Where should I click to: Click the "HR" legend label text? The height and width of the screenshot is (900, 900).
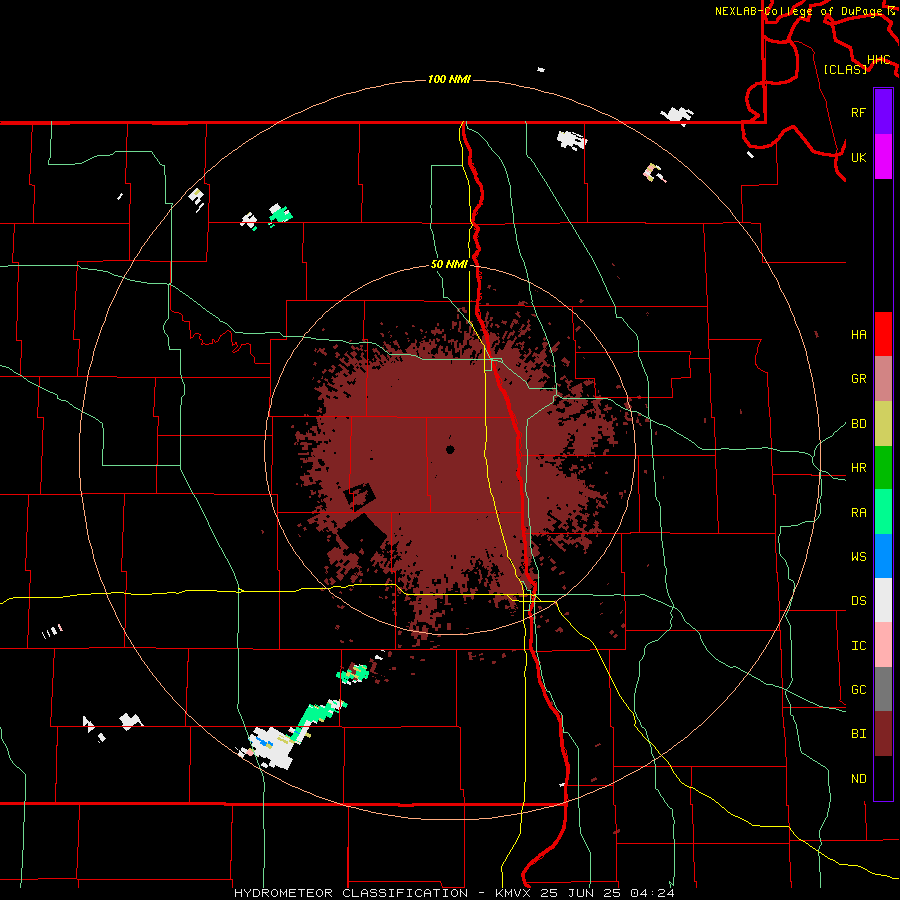click(858, 468)
